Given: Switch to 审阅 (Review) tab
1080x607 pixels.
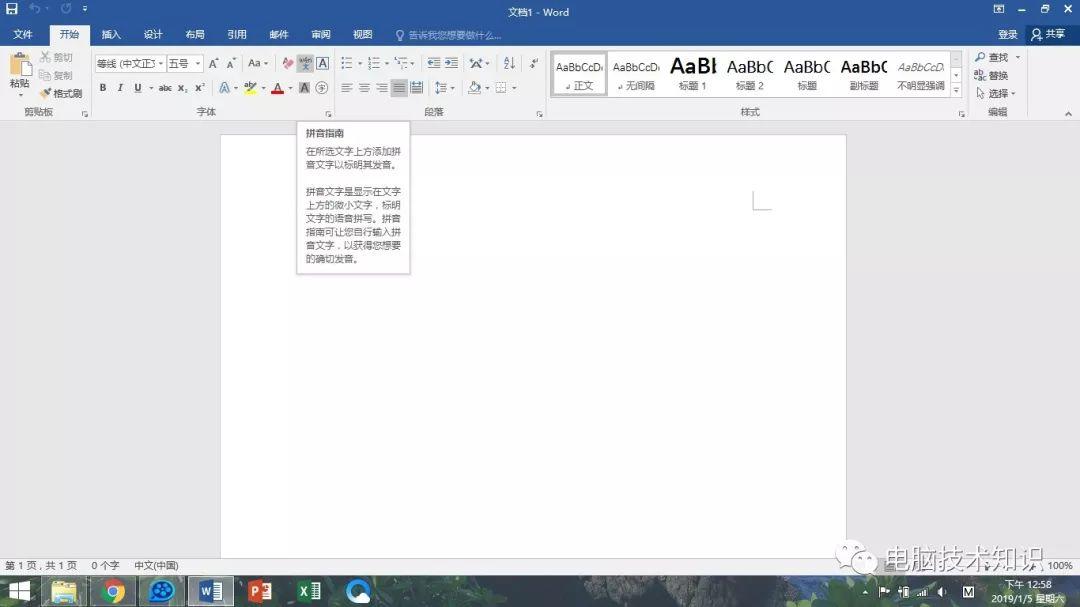Looking at the screenshot, I should tap(321, 34).
